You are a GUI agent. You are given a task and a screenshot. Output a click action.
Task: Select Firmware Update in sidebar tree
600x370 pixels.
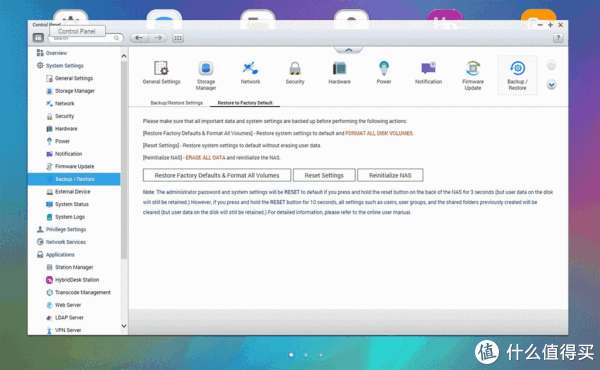pos(74,166)
